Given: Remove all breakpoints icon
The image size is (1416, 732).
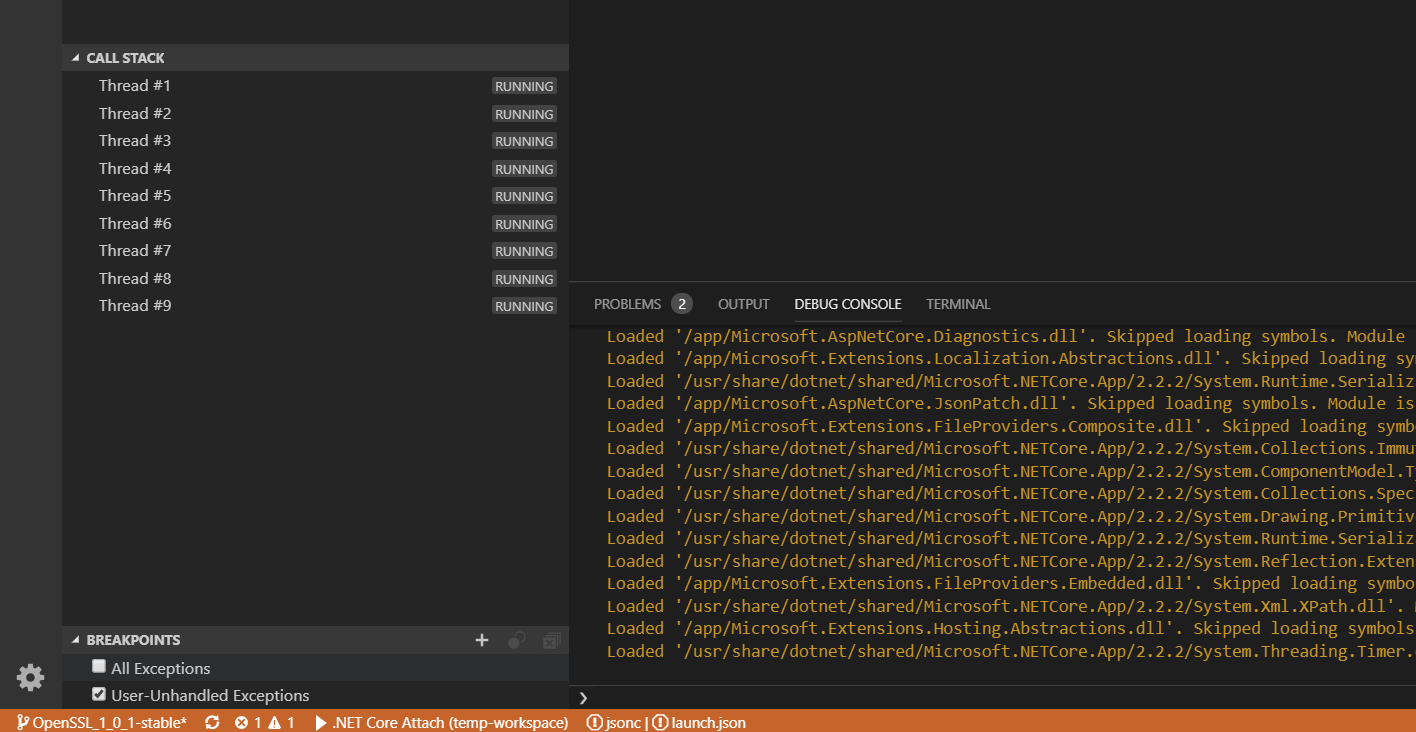Looking at the screenshot, I should 551,640.
